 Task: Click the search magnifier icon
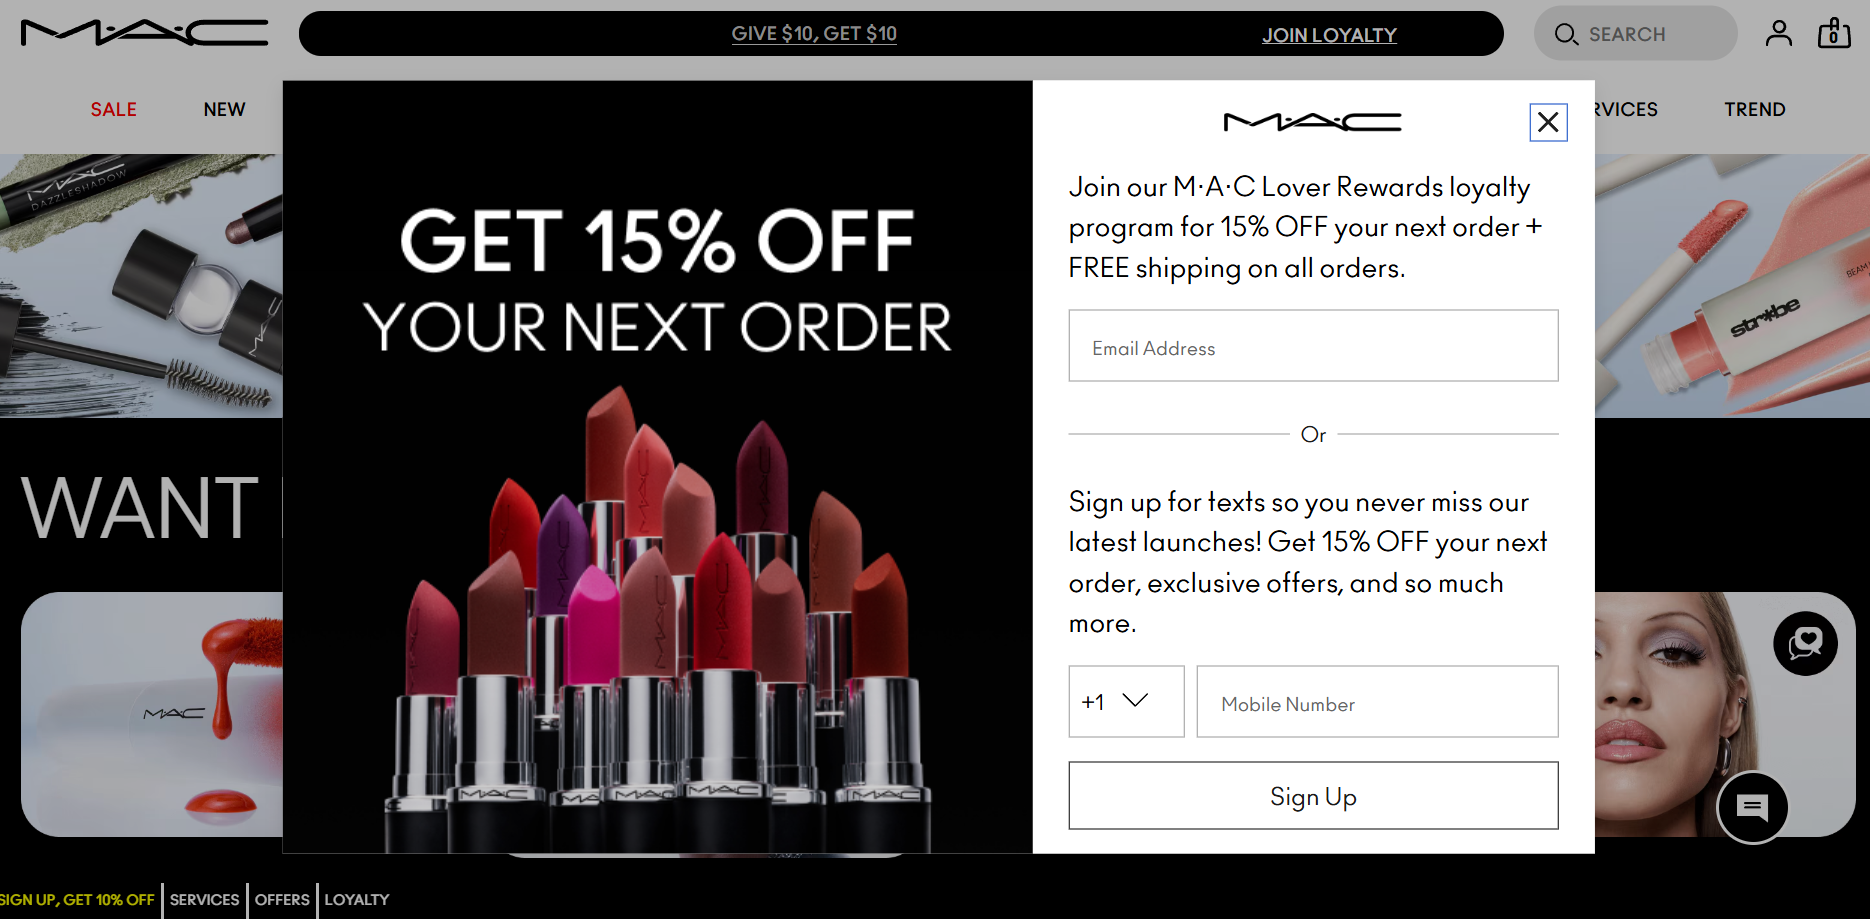[x=1566, y=35]
